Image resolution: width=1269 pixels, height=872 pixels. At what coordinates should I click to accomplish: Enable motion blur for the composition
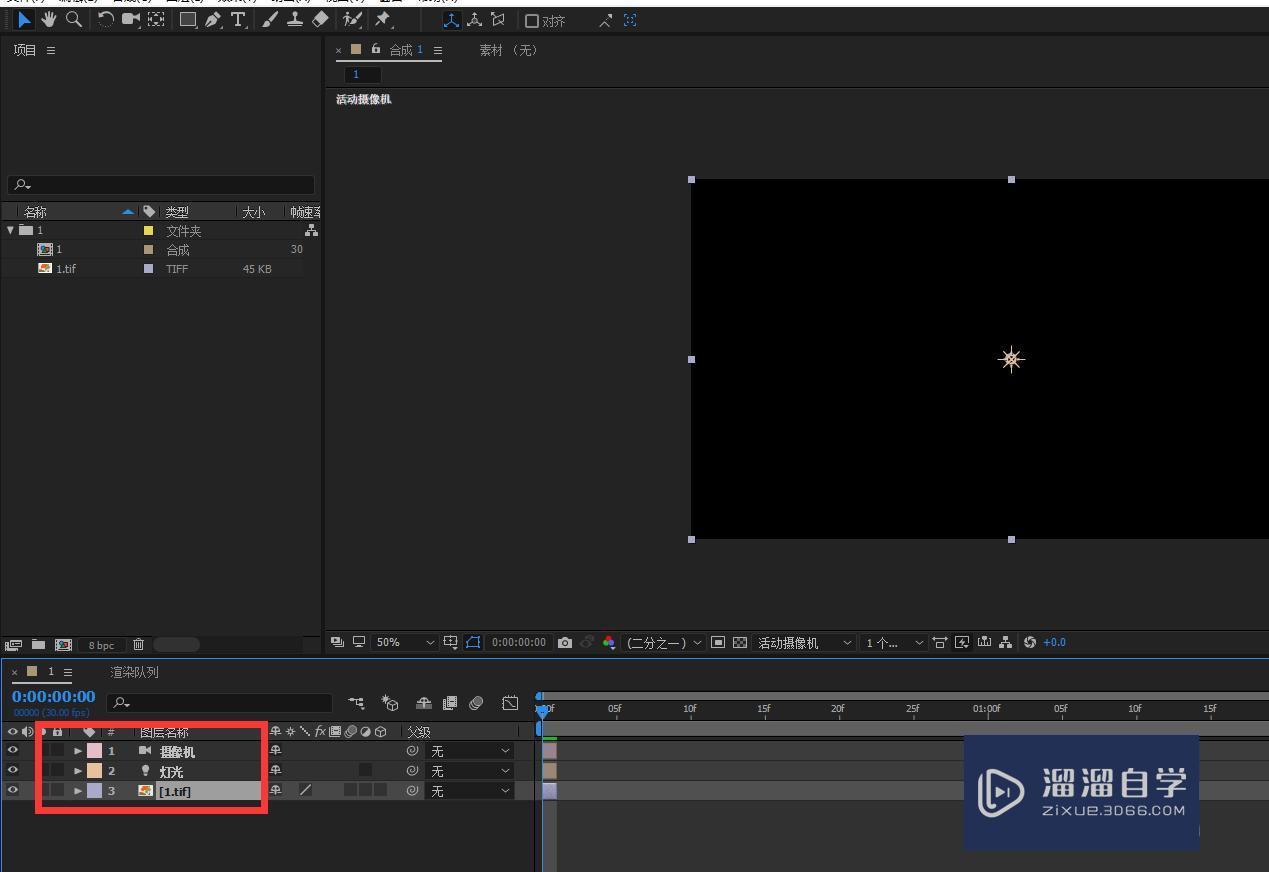477,703
